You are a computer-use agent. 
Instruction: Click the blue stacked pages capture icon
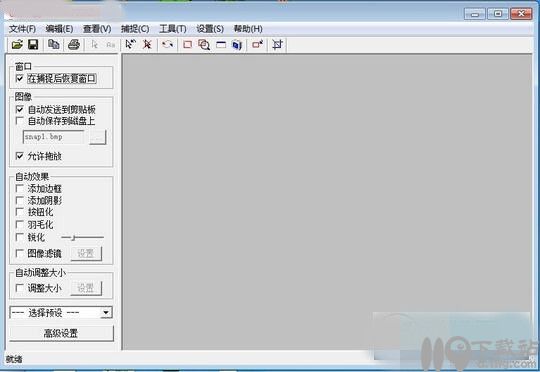click(237, 45)
